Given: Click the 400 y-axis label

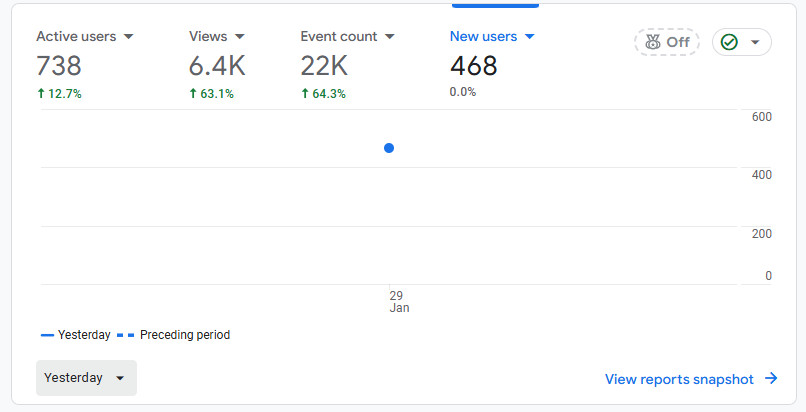Looking at the screenshot, I should point(761,175).
